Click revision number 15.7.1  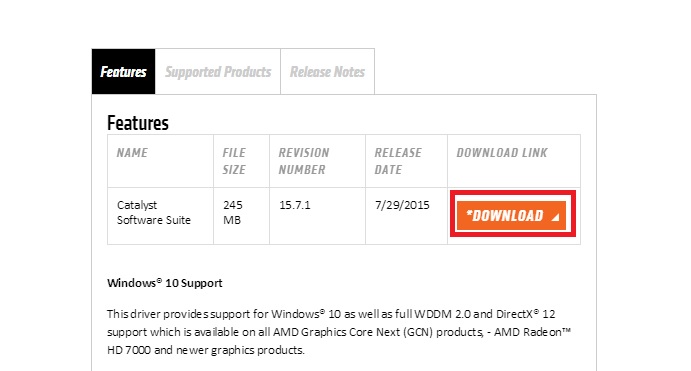click(295, 205)
